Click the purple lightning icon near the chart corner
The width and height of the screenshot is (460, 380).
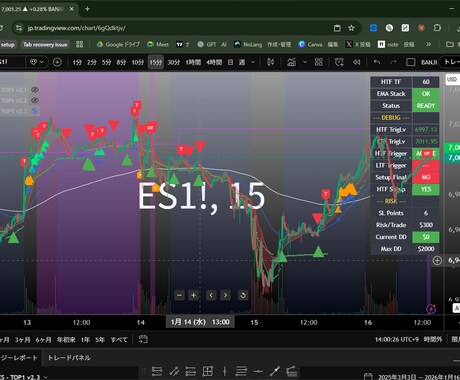[431, 309]
